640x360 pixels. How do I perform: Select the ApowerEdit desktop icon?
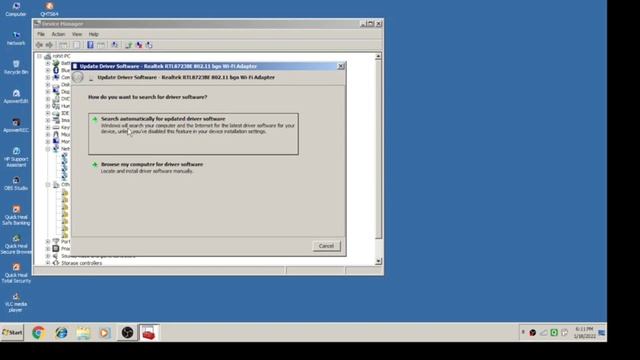point(16,96)
